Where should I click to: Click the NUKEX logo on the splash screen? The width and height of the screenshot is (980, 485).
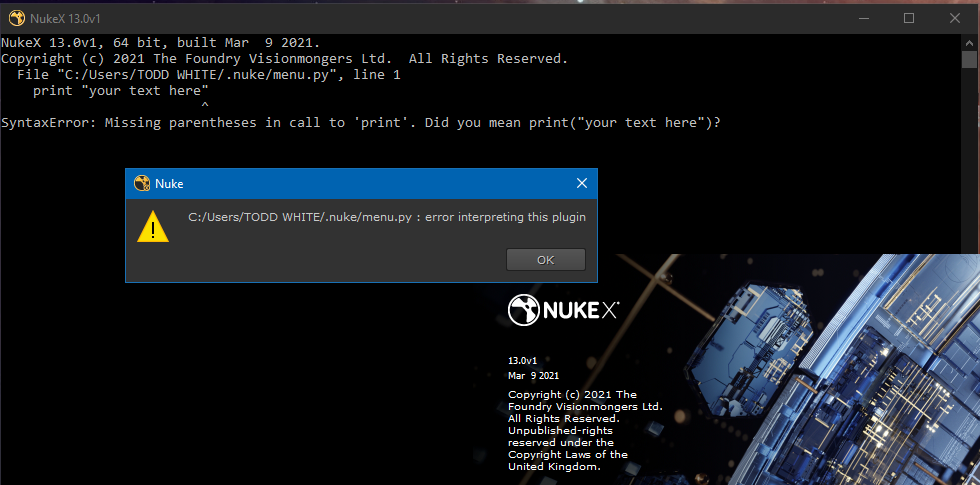pyautogui.click(x=564, y=311)
